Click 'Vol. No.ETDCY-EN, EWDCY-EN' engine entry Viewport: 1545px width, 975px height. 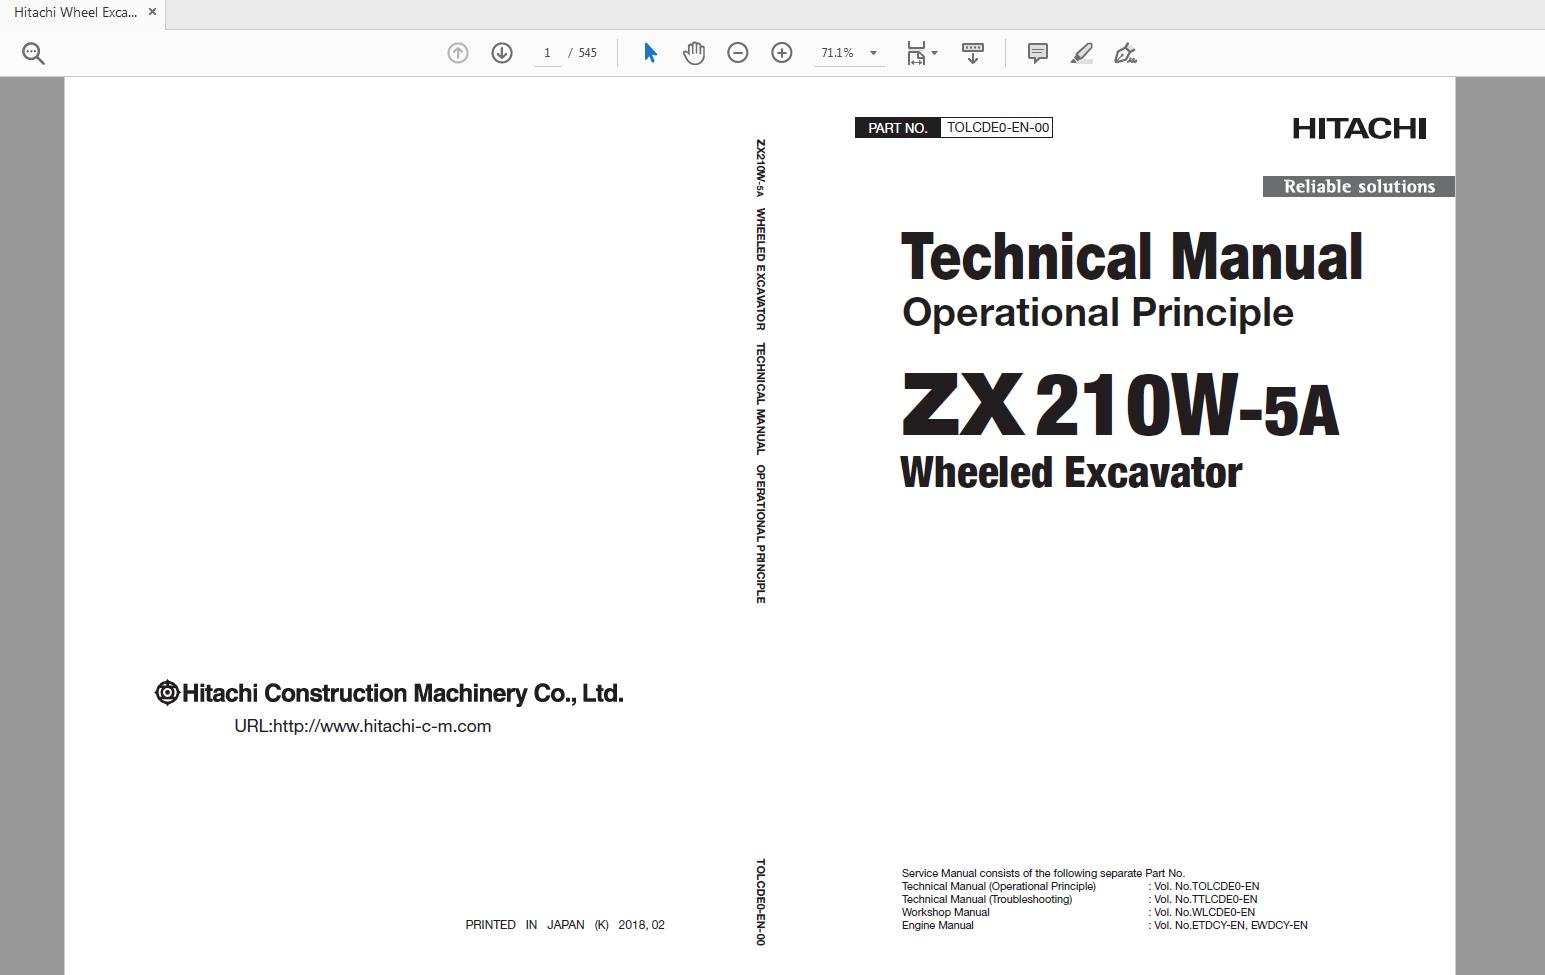pos(1230,925)
